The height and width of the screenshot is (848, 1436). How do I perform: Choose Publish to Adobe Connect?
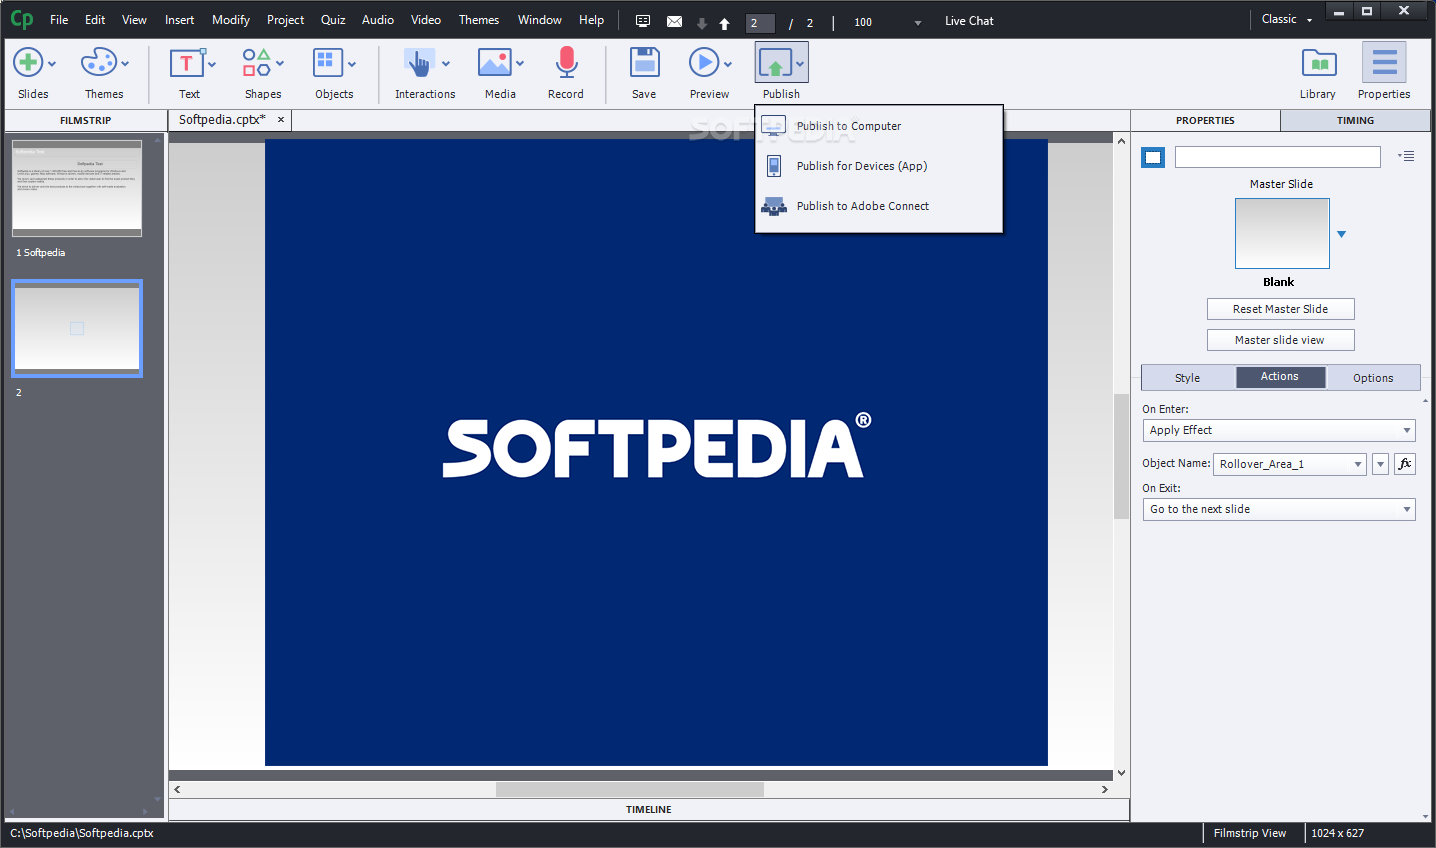click(879, 206)
